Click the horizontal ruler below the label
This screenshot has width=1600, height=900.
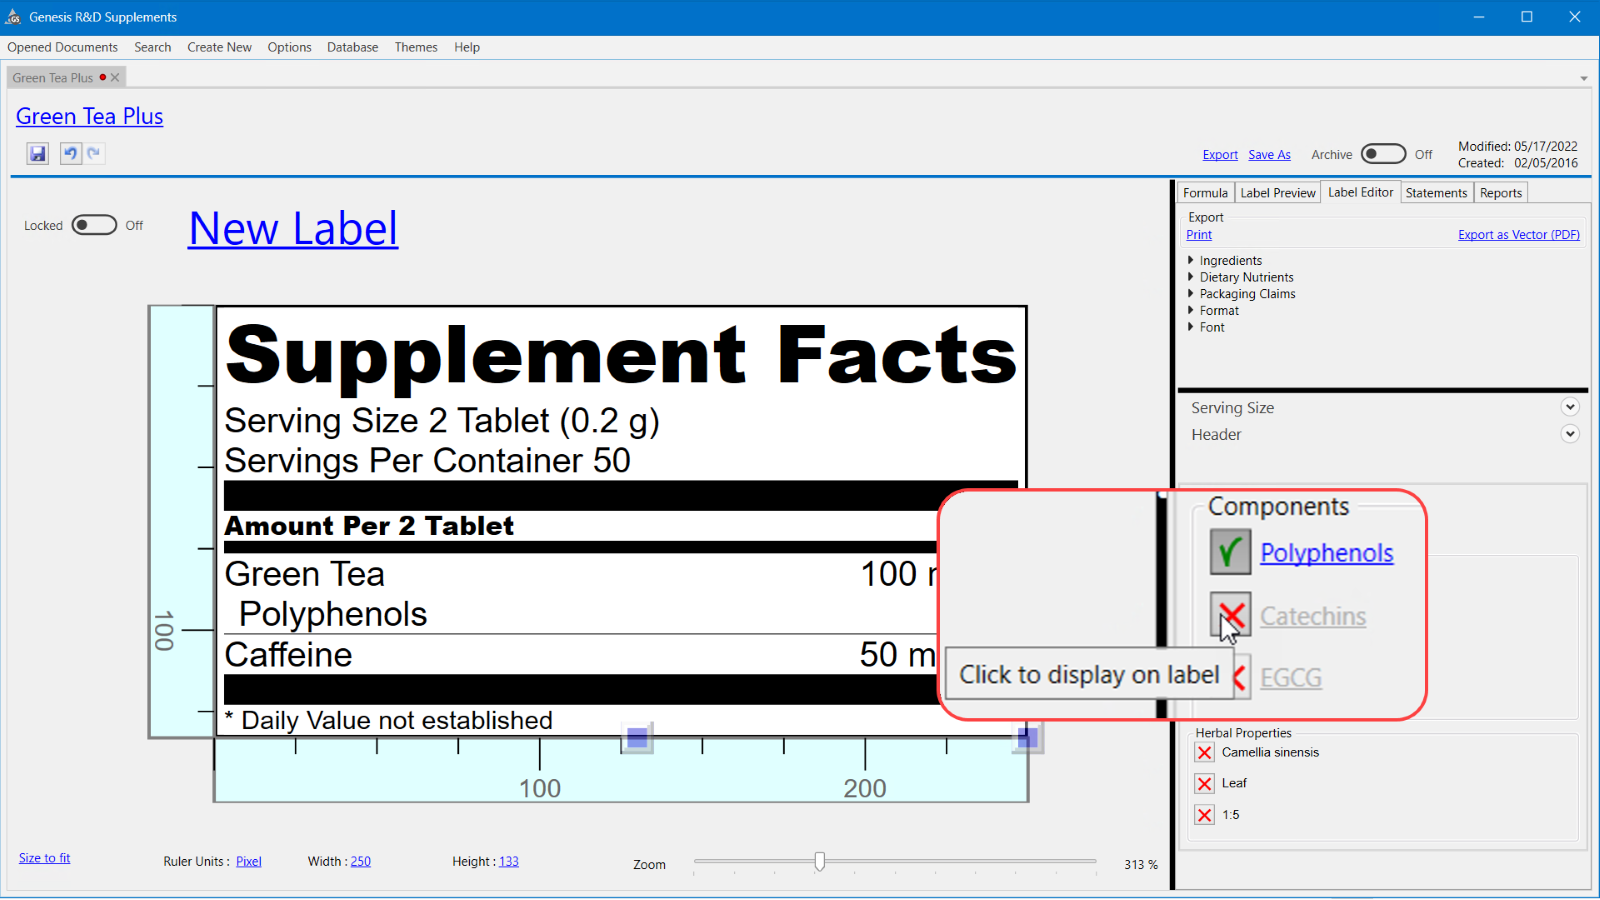621,770
